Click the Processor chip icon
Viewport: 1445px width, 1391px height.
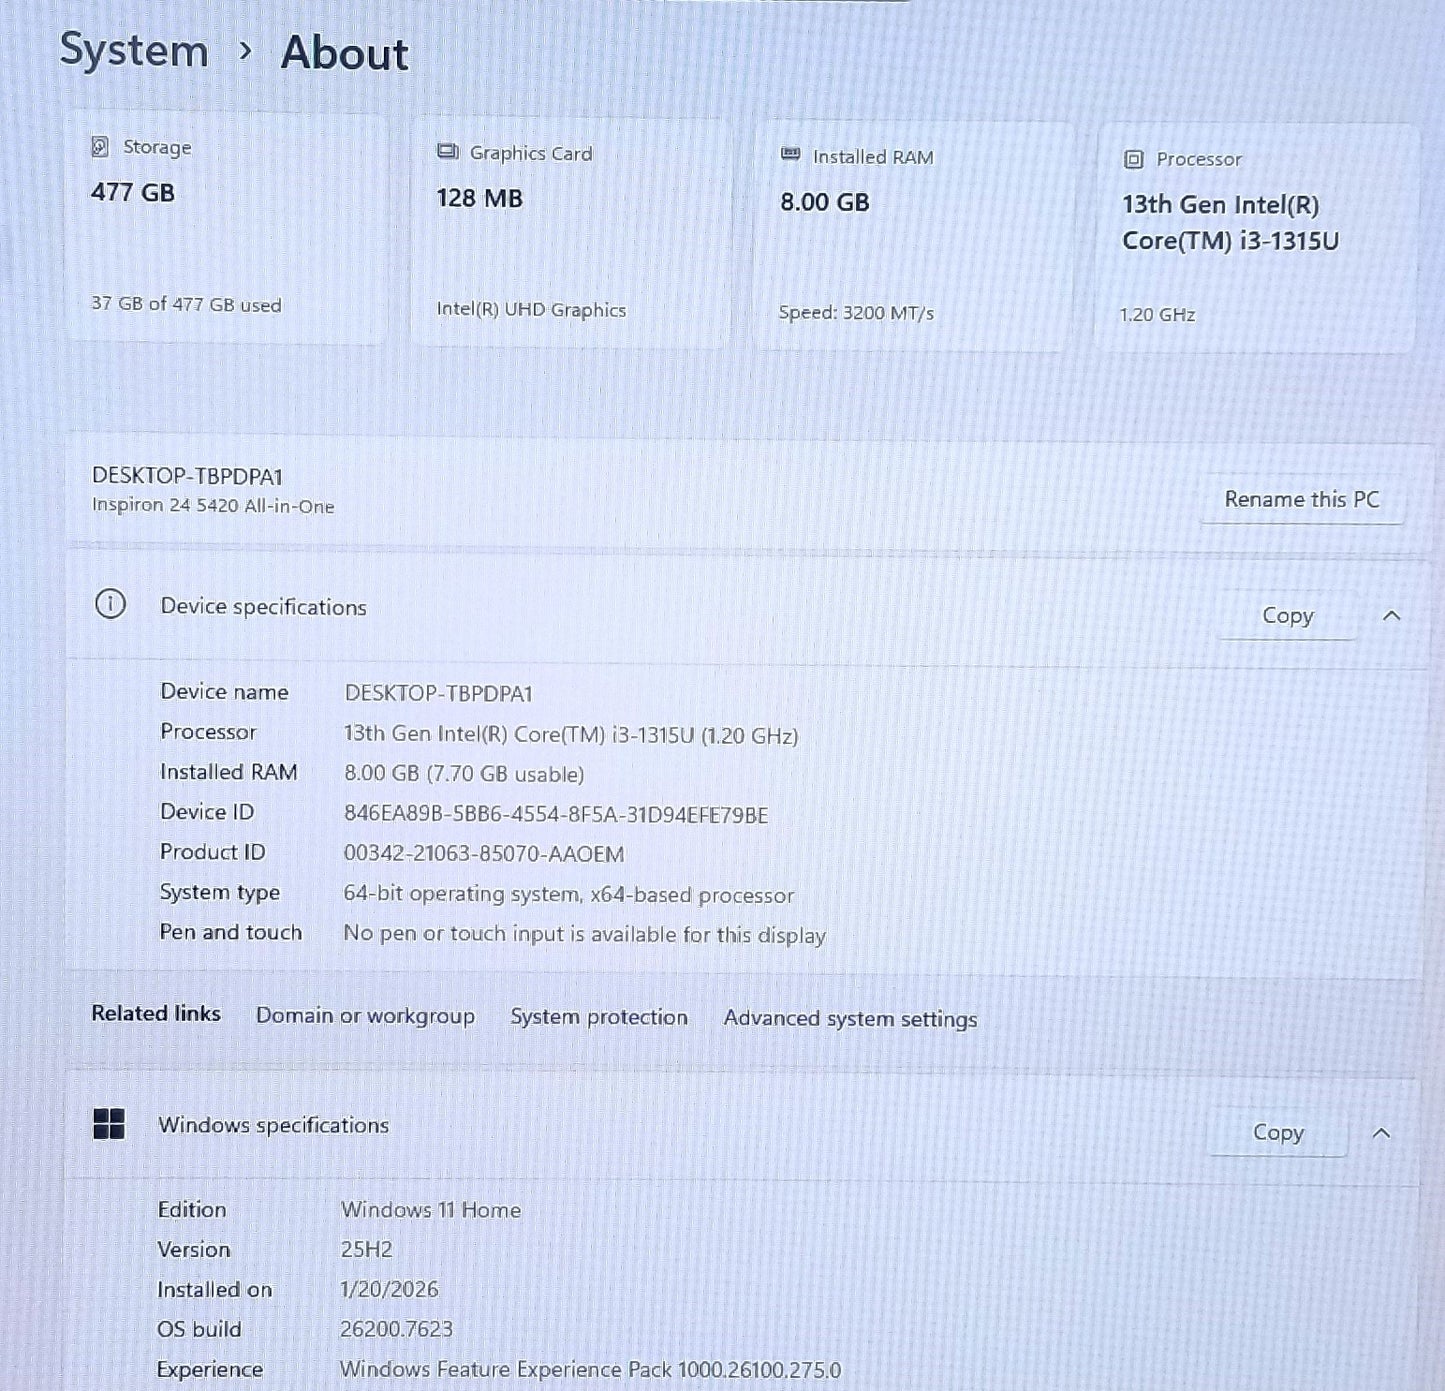(1133, 159)
